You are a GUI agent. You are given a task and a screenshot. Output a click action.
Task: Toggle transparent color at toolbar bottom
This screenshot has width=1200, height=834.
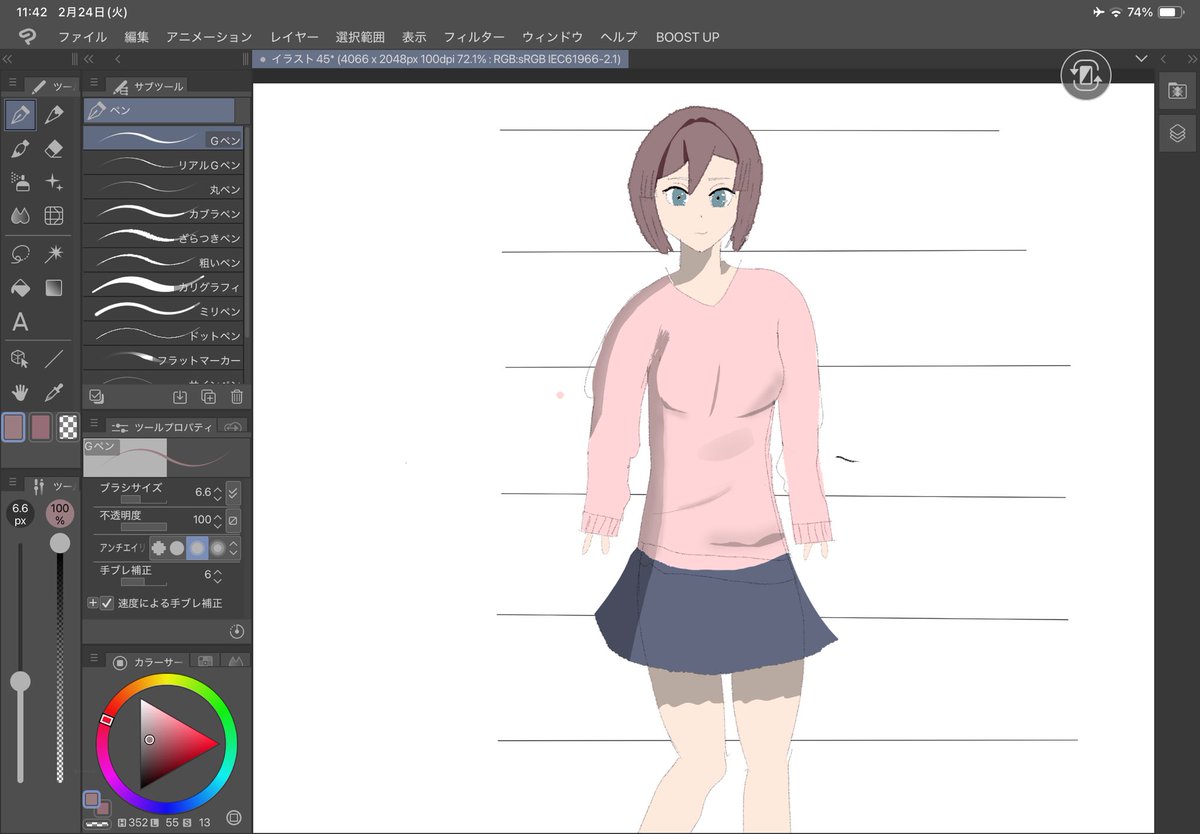[x=67, y=426]
